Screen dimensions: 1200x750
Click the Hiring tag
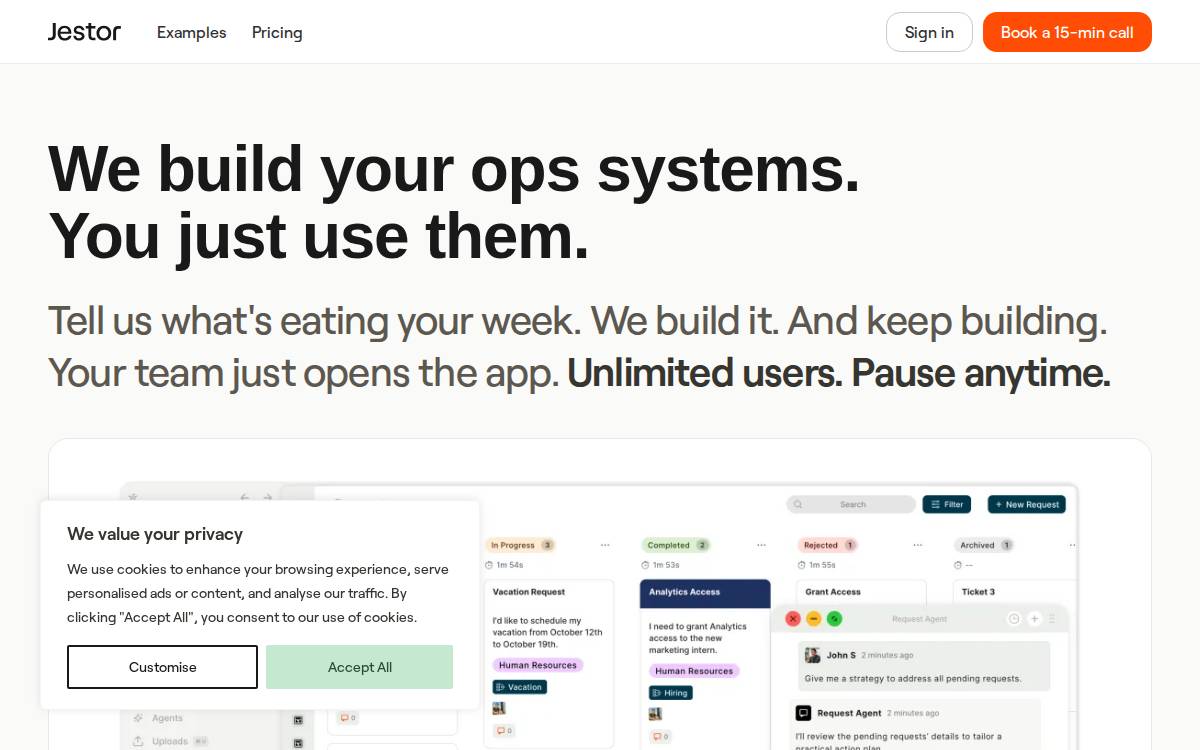tap(670, 693)
